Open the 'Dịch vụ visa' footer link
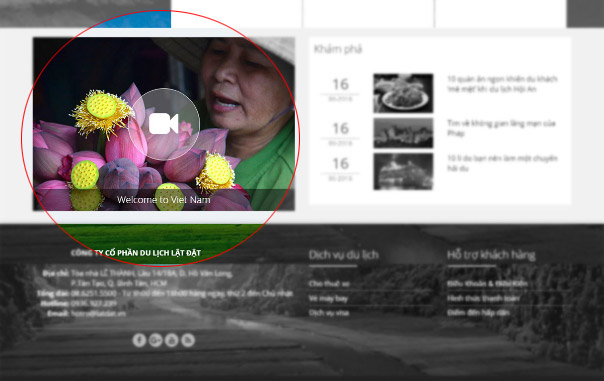Viewport: 604px width, 381px height. click(x=329, y=313)
